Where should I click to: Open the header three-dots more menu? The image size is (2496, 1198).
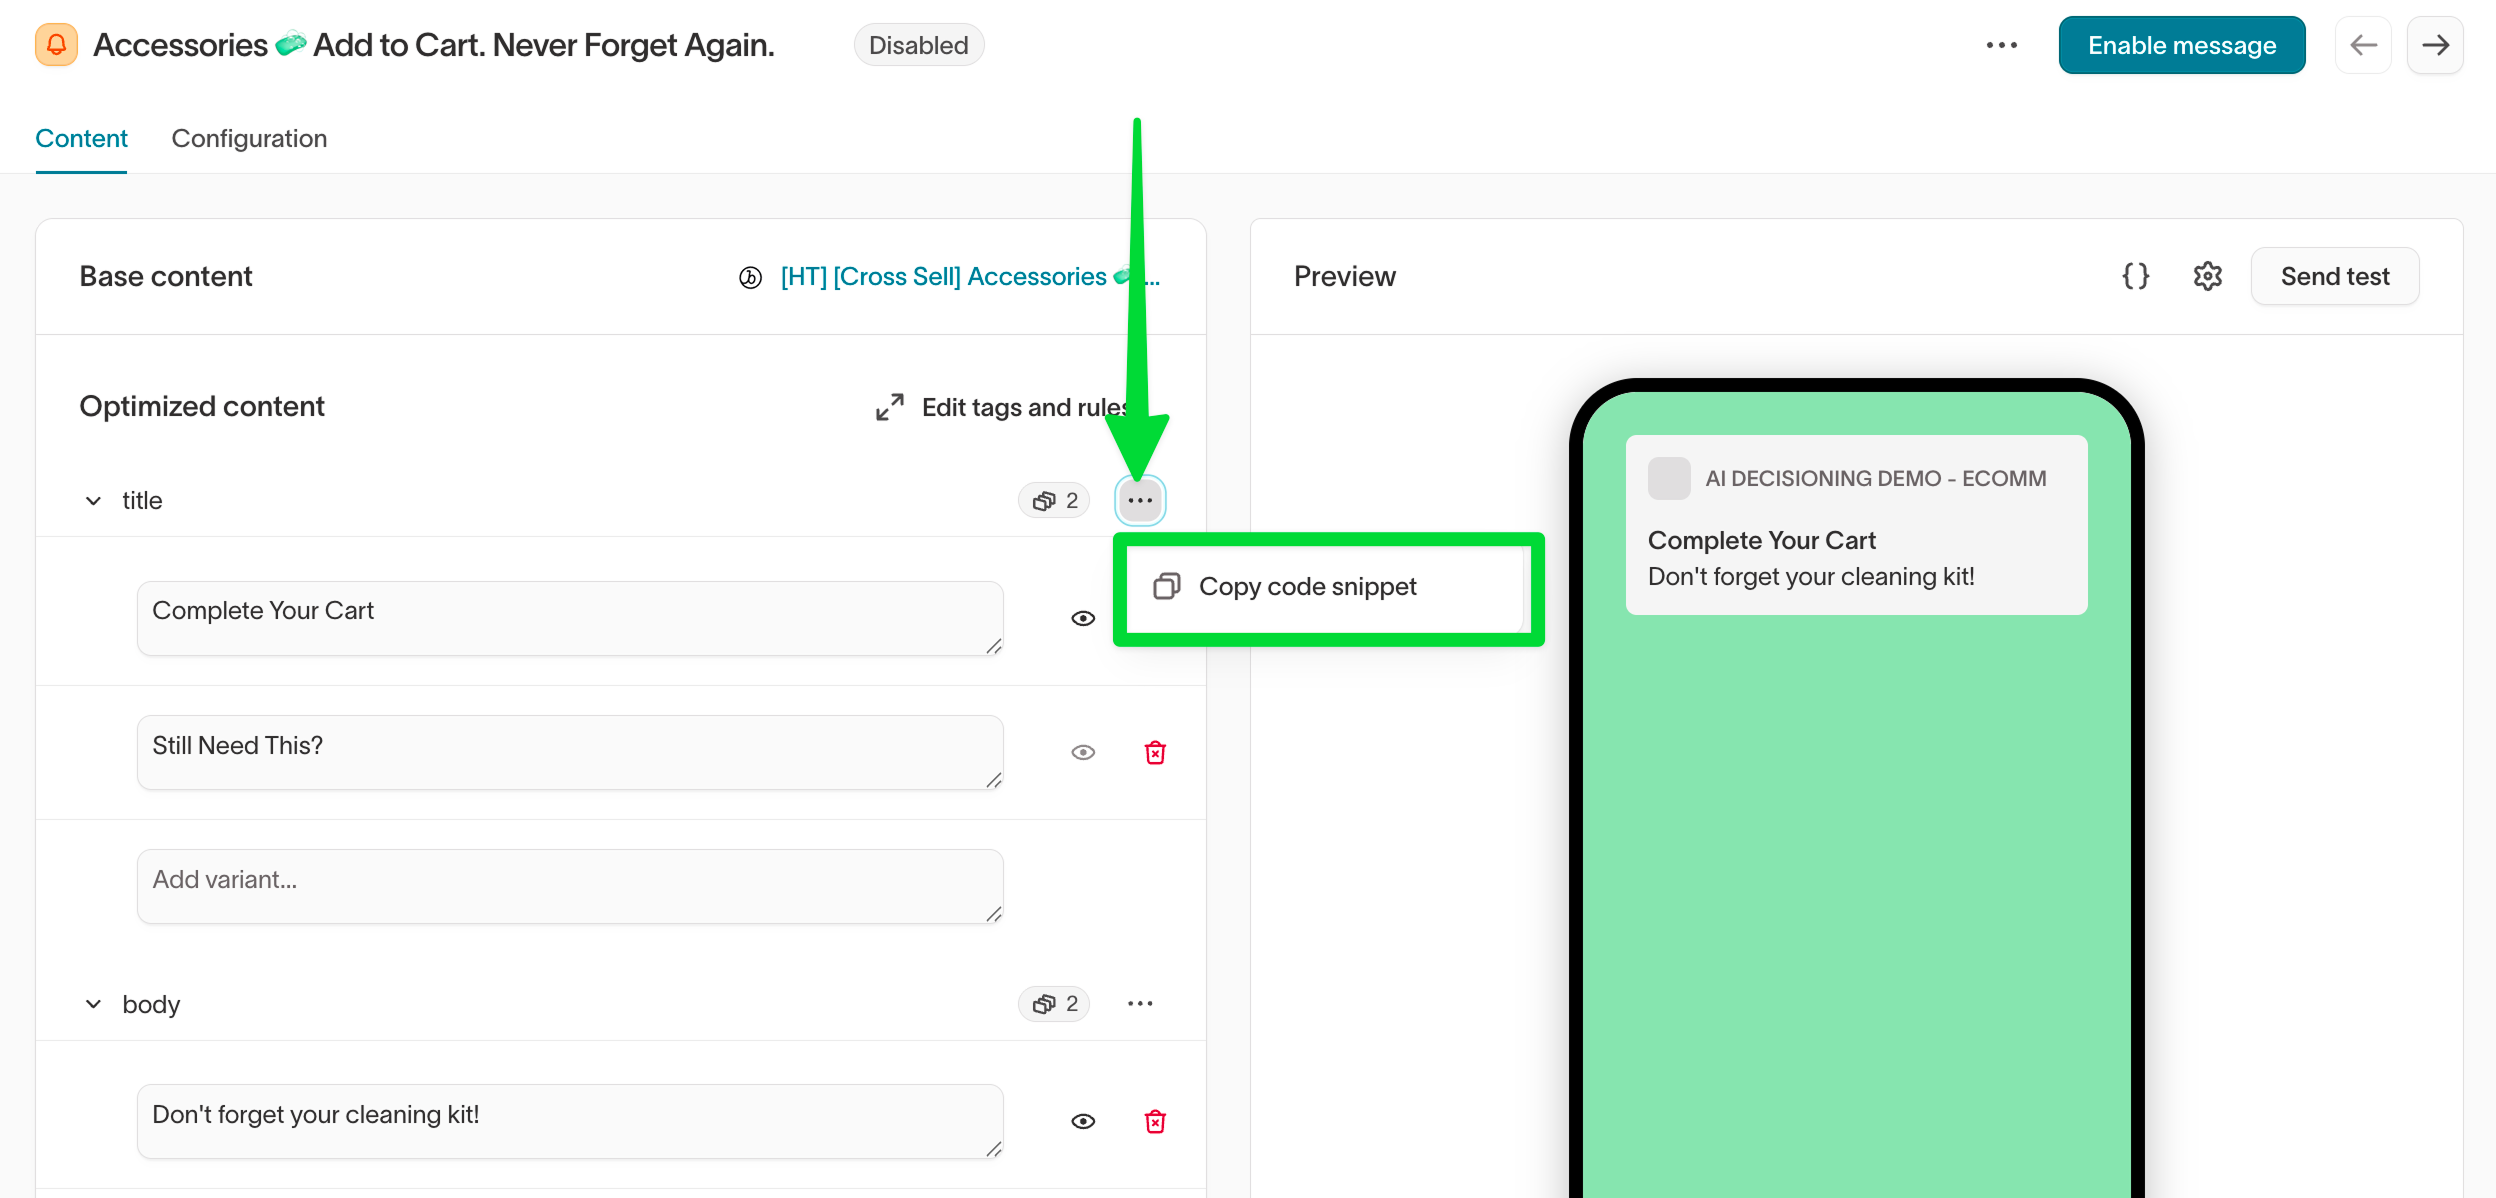[x=2001, y=45]
